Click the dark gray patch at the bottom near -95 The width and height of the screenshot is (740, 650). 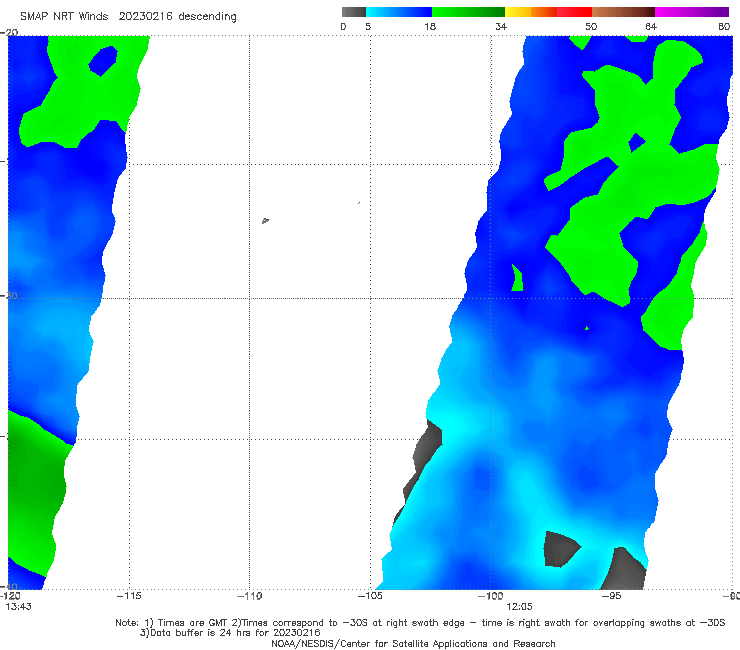click(624, 569)
